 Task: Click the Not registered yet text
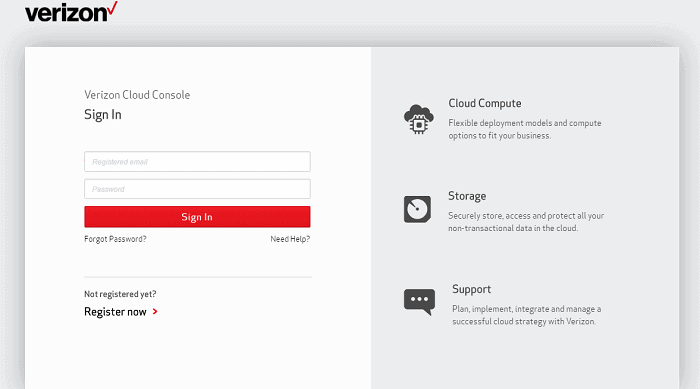120,294
